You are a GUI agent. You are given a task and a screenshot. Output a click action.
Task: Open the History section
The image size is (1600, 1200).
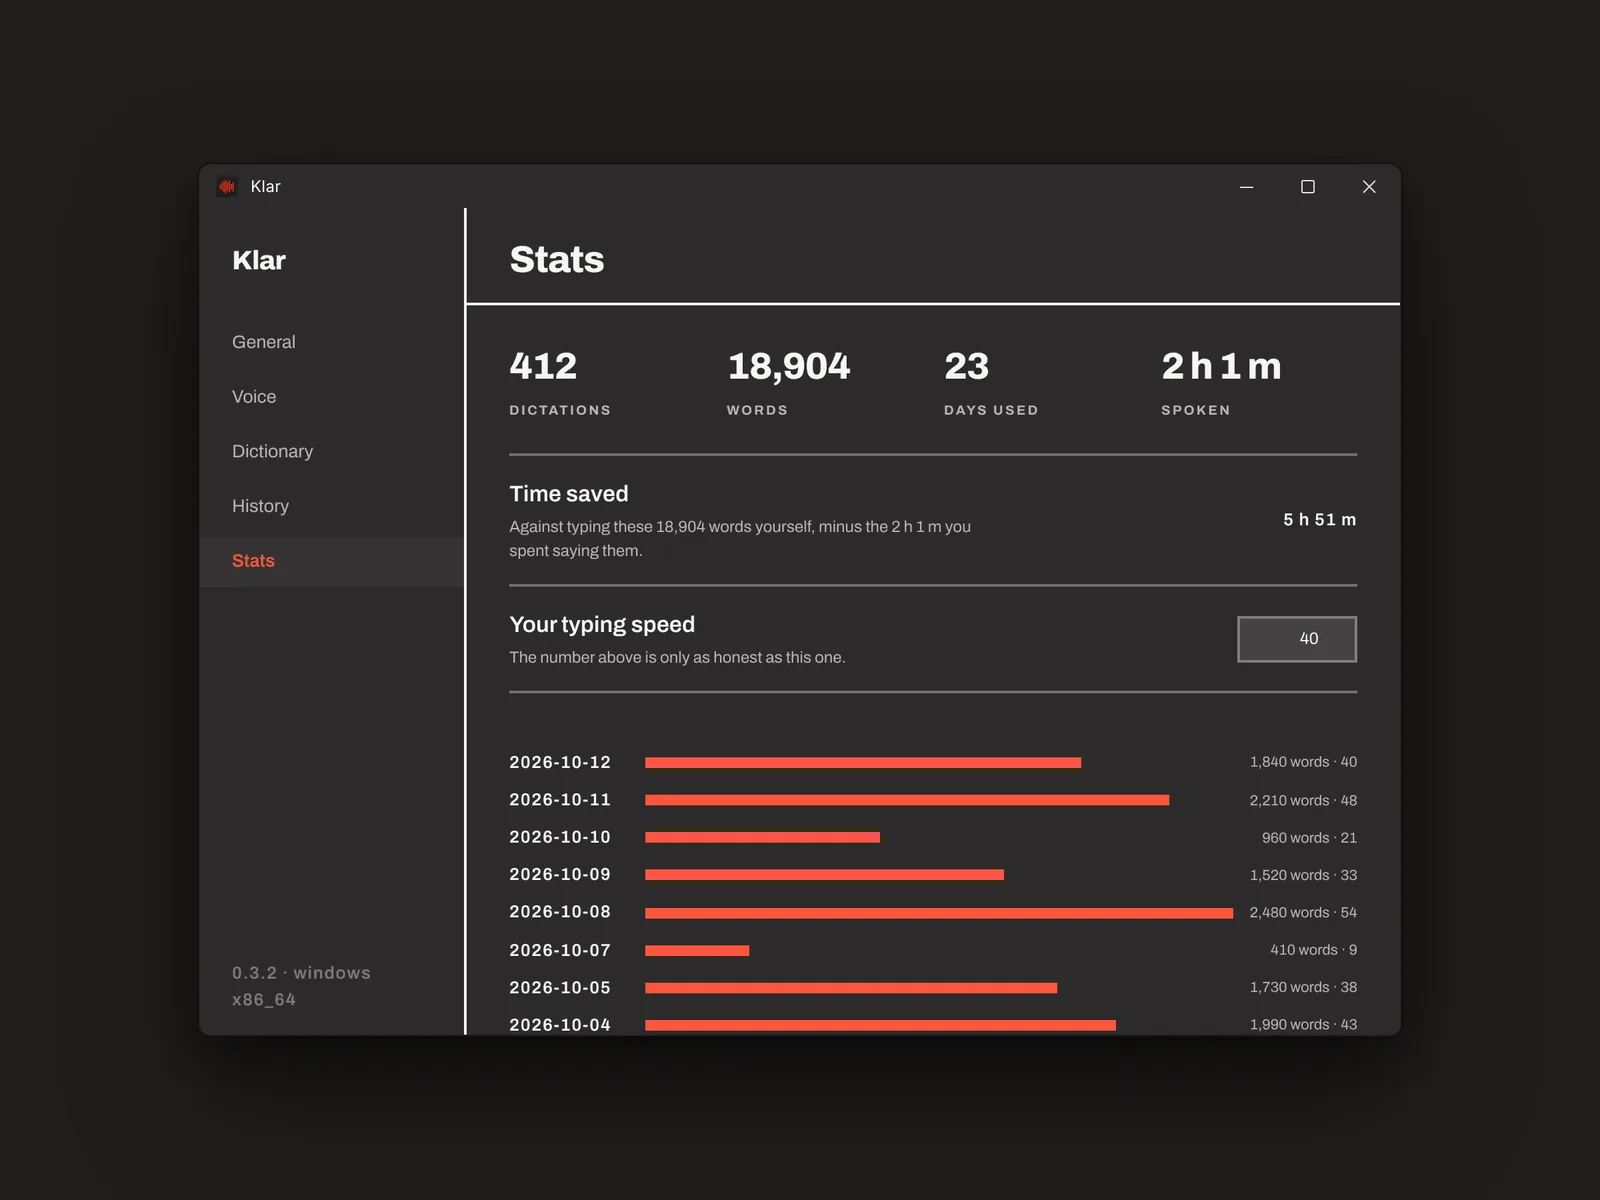click(x=332, y=507)
